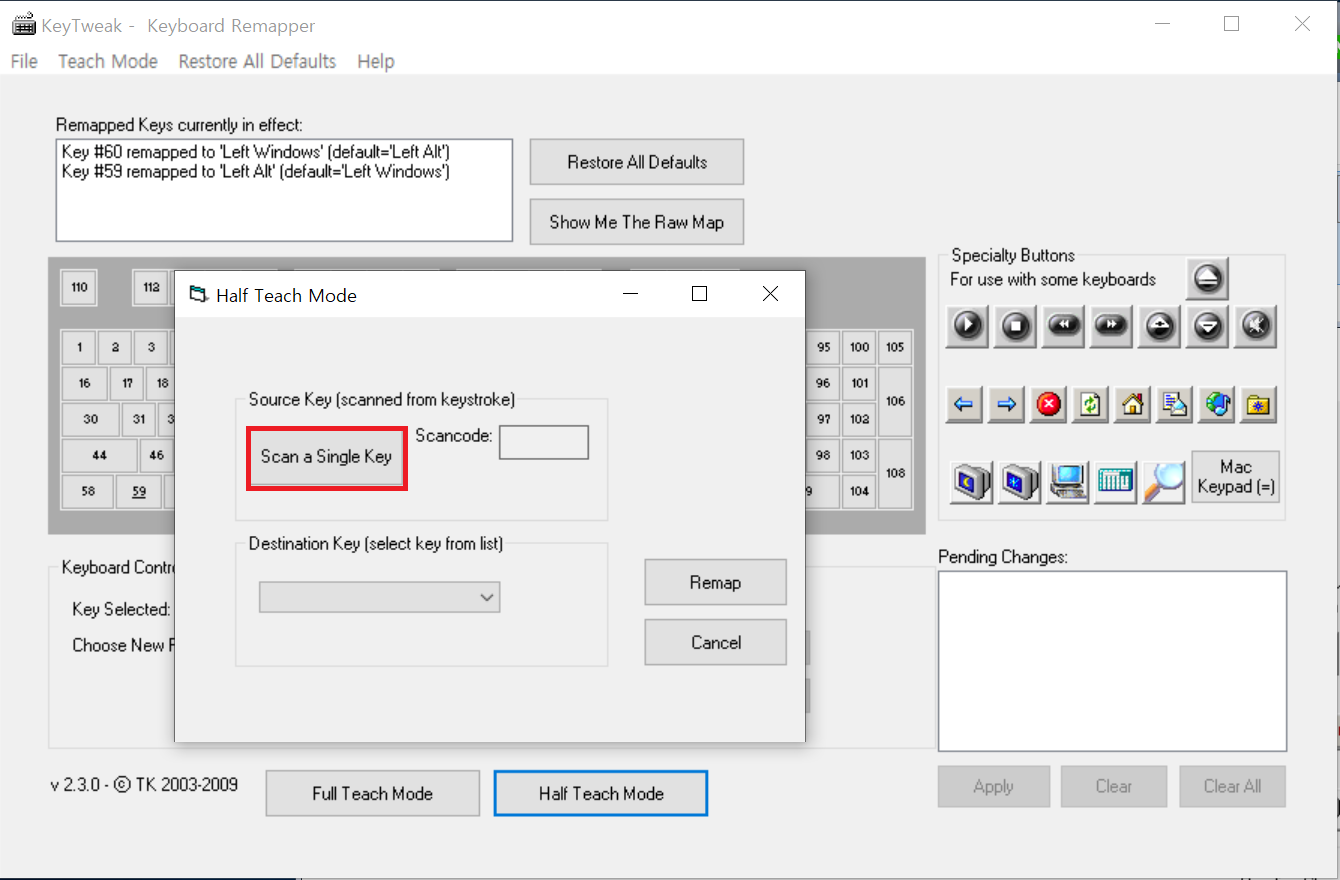This screenshot has width=1340, height=880.
Task: Click Cancel in Half Teach Mode dialog
Action: point(715,642)
